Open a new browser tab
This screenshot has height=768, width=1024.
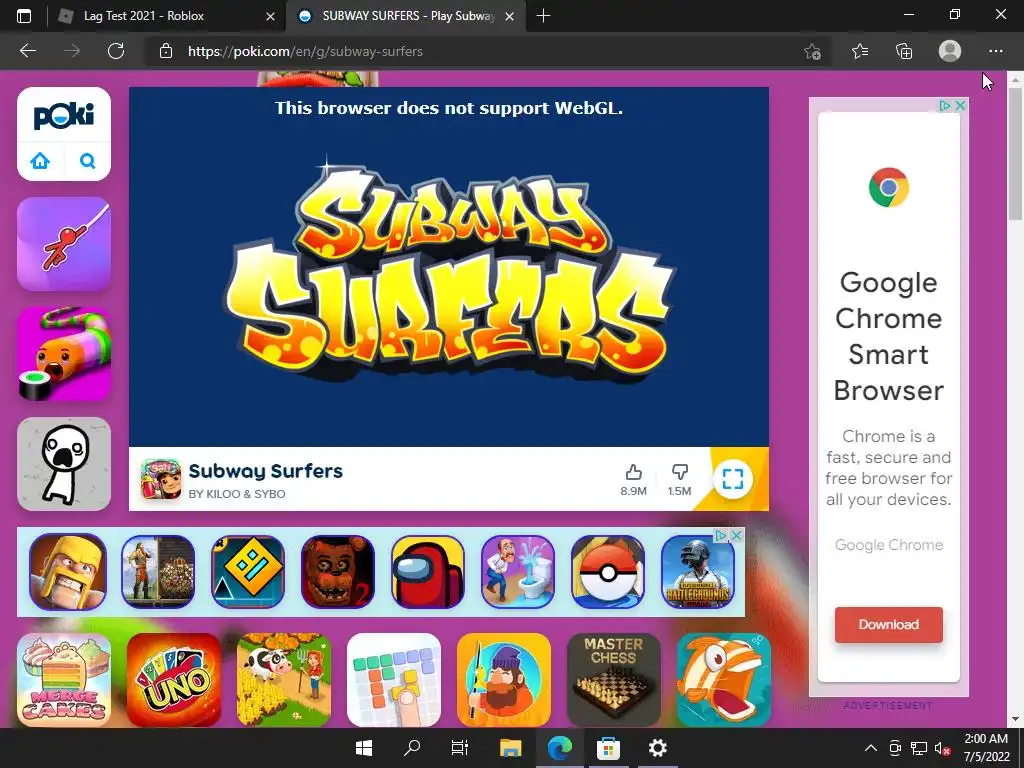point(543,16)
